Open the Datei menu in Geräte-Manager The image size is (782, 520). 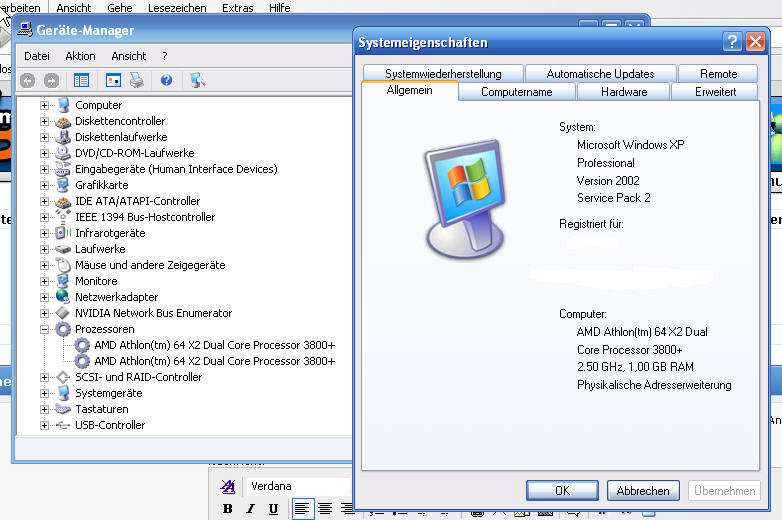37,56
